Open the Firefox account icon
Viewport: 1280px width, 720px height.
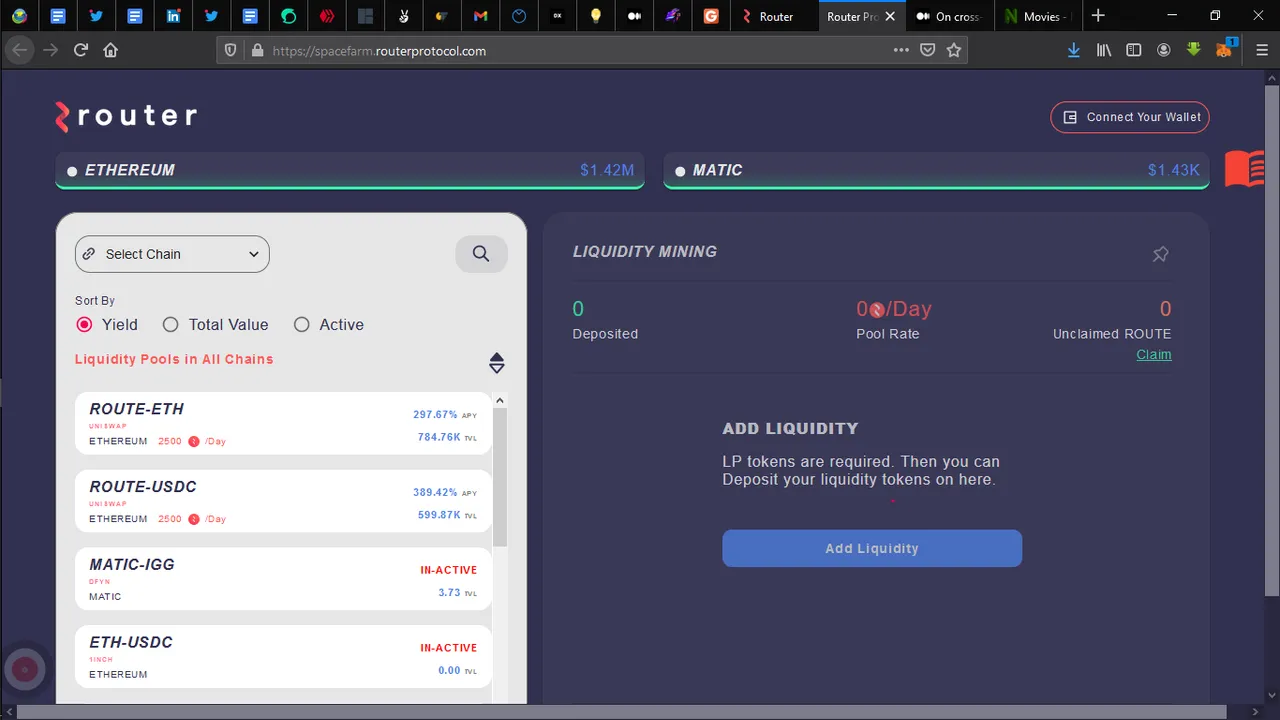click(x=1164, y=50)
